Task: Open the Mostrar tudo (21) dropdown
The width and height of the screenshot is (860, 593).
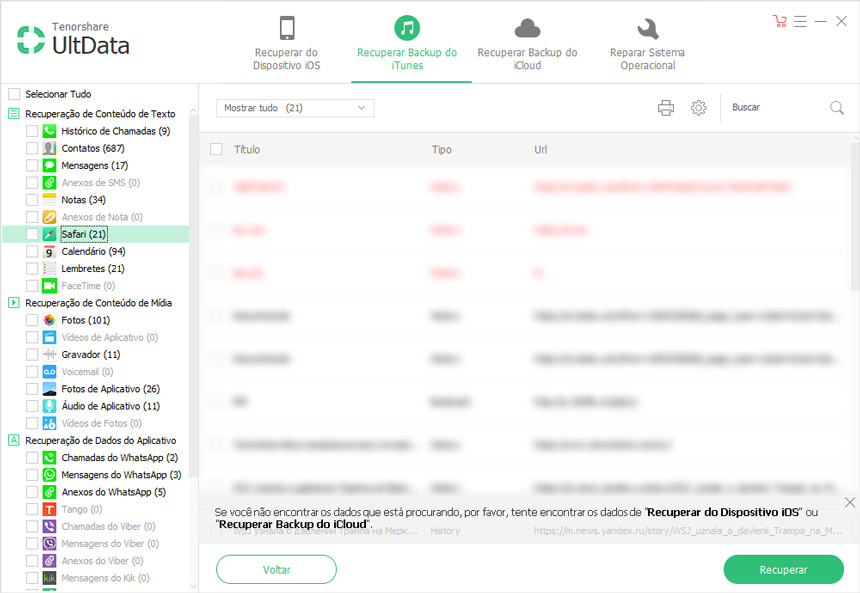Action: (295, 108)
